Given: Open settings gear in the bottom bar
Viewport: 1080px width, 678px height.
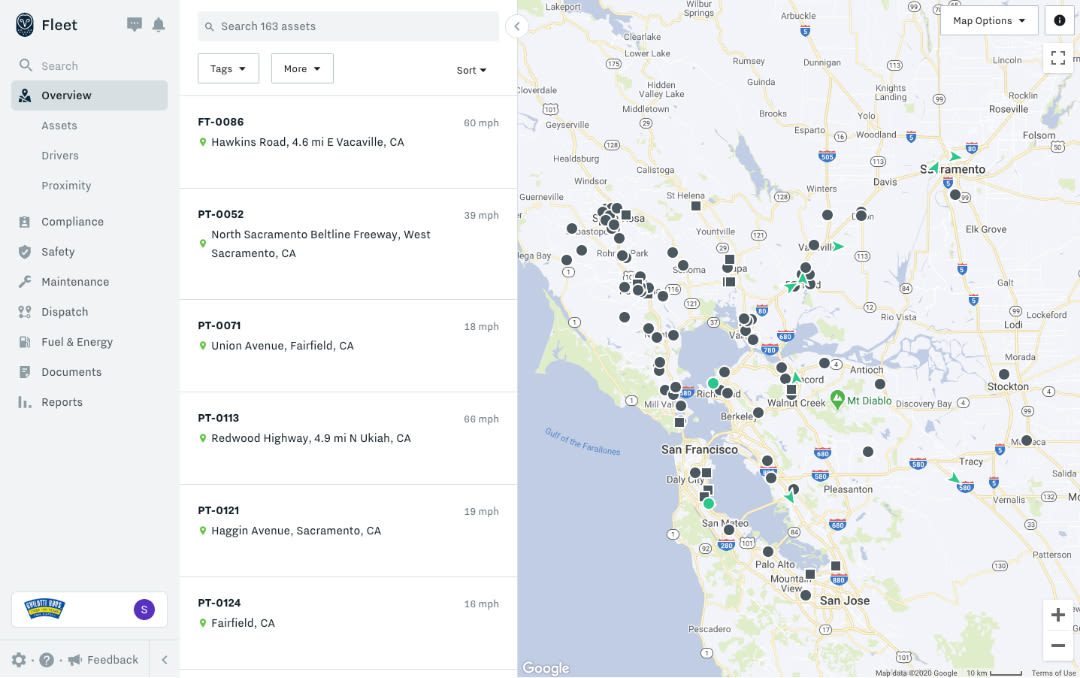Looking at the screenshot, I should (x=18, y=660).
